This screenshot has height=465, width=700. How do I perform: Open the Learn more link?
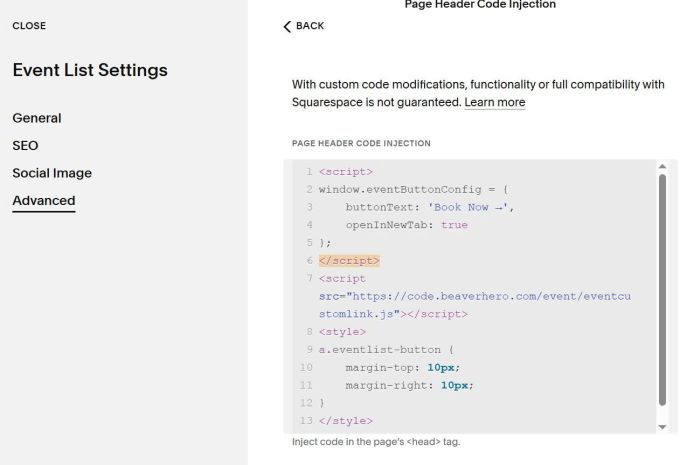(495, 102)
